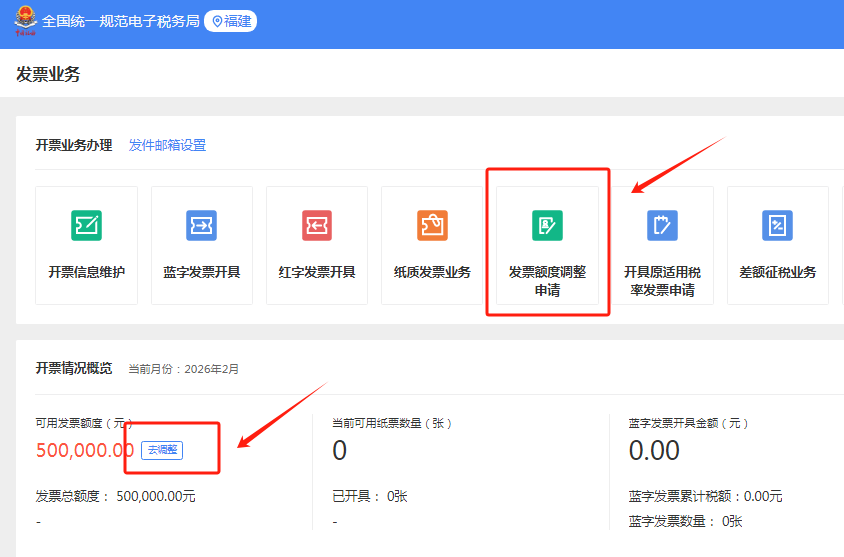
Task: Click the 差额征税业务 percent icon
Action: [777, 225]
